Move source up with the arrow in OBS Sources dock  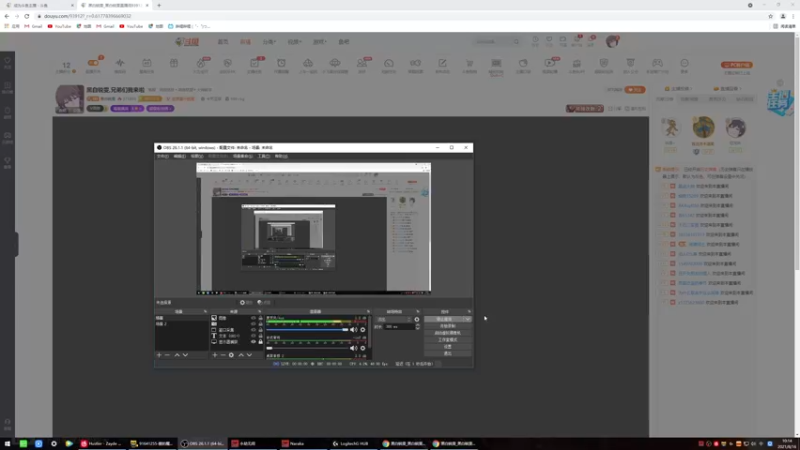[x=241, y=355]
